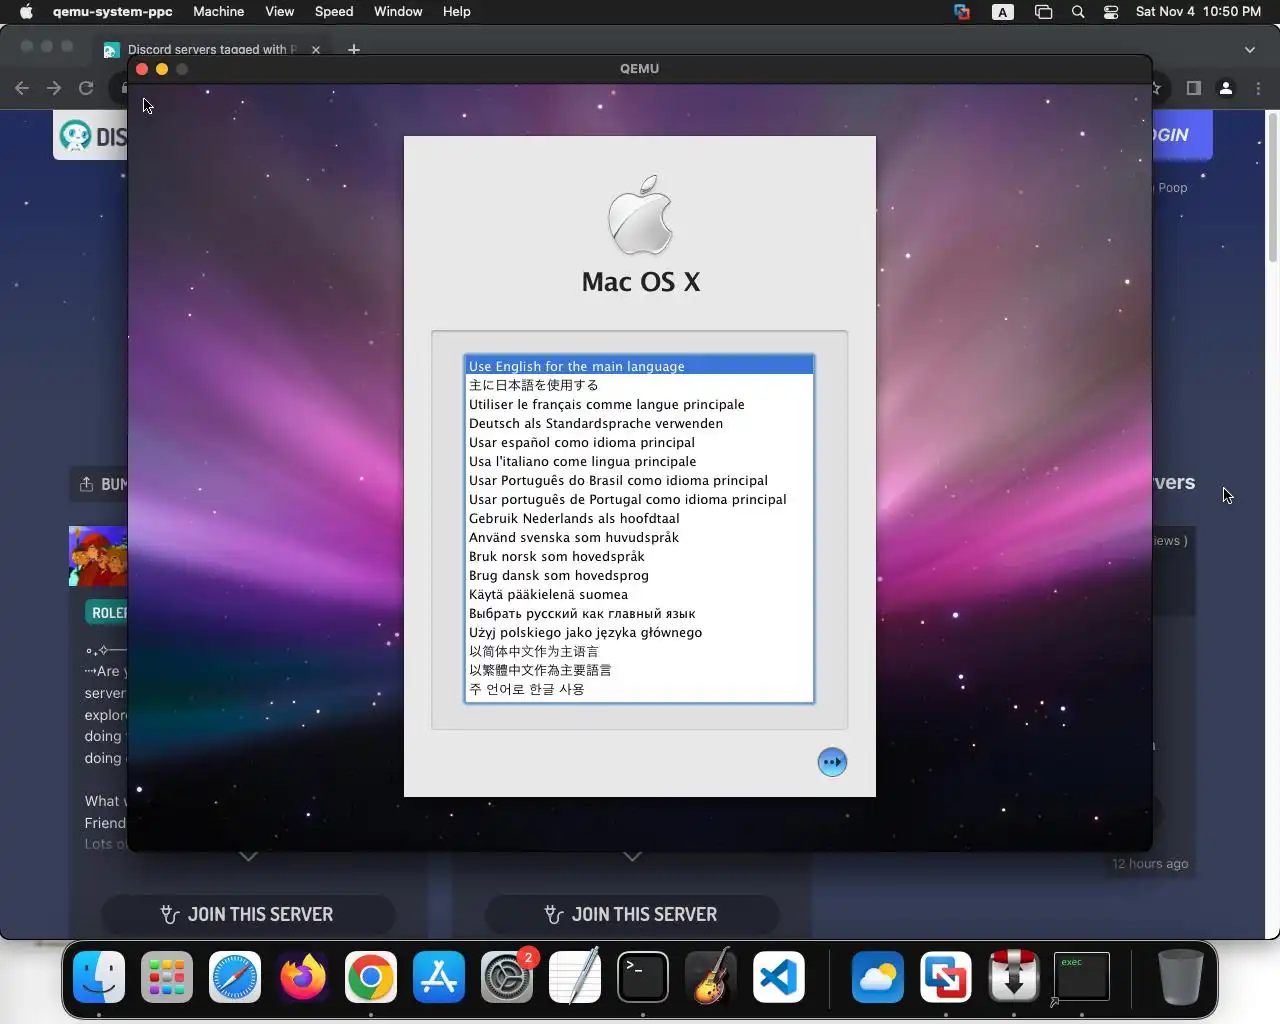1280x1024 pixels.
Task: Open the Weather app from the Dock
Action: (x=877, y=977)
